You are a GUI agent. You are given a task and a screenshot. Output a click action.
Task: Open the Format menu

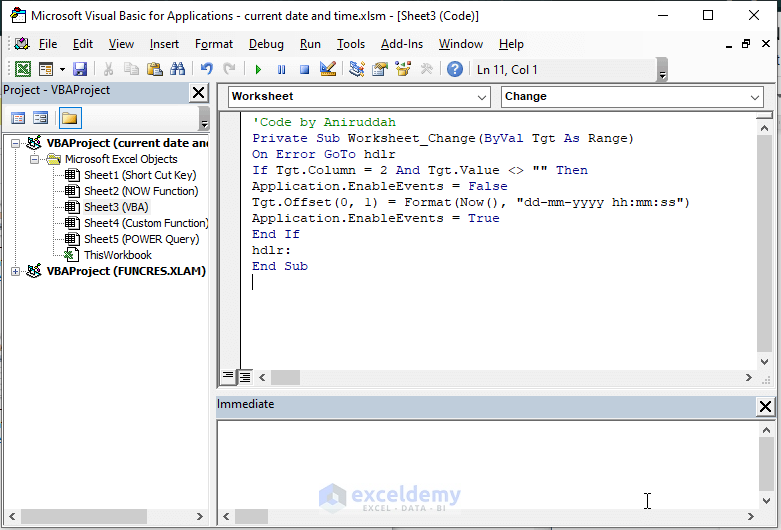coord(214,44)
